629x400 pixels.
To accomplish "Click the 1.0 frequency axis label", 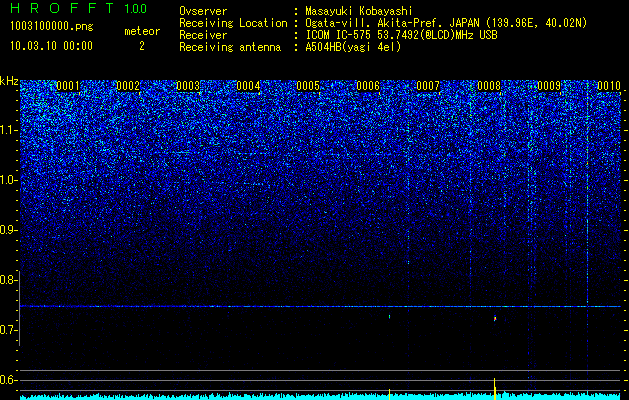I will [9, 180].
